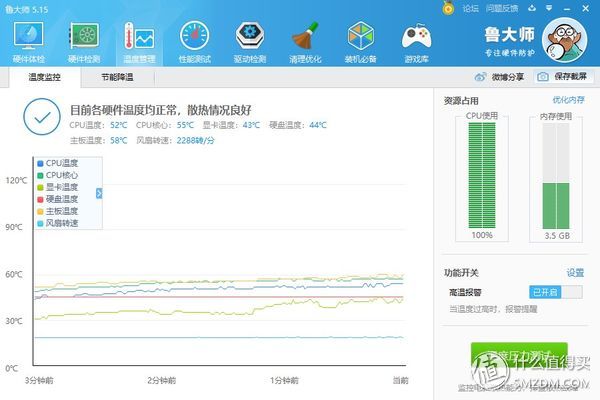Click 主板温度 58℃ reading
The height and width of the screenshot is (400, 600).
[x=98, y=140]
